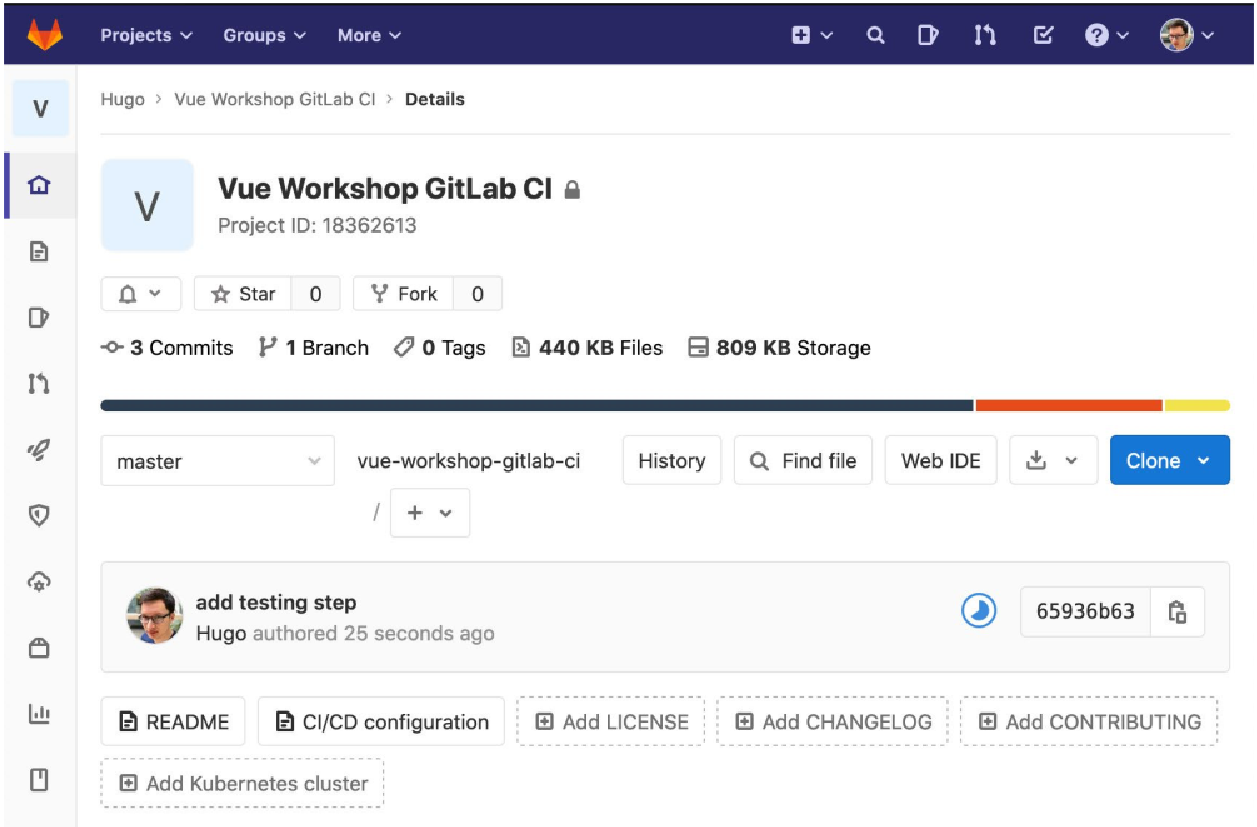Viewport: 1257px width, 827px height.
Task: Click the project V avatar in sidebar
Action: [x=41, y=108]
